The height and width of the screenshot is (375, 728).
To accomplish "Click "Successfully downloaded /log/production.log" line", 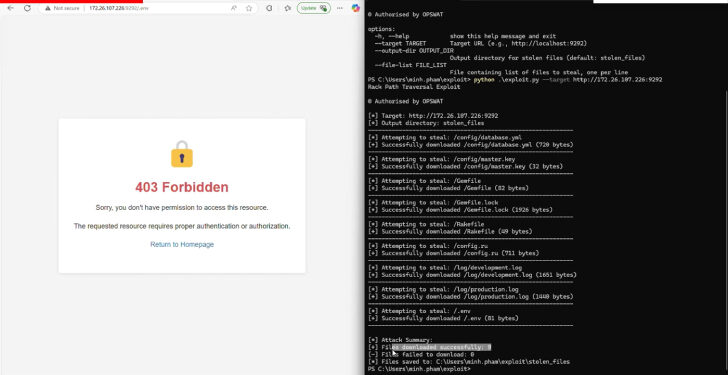I will [470, 297].
